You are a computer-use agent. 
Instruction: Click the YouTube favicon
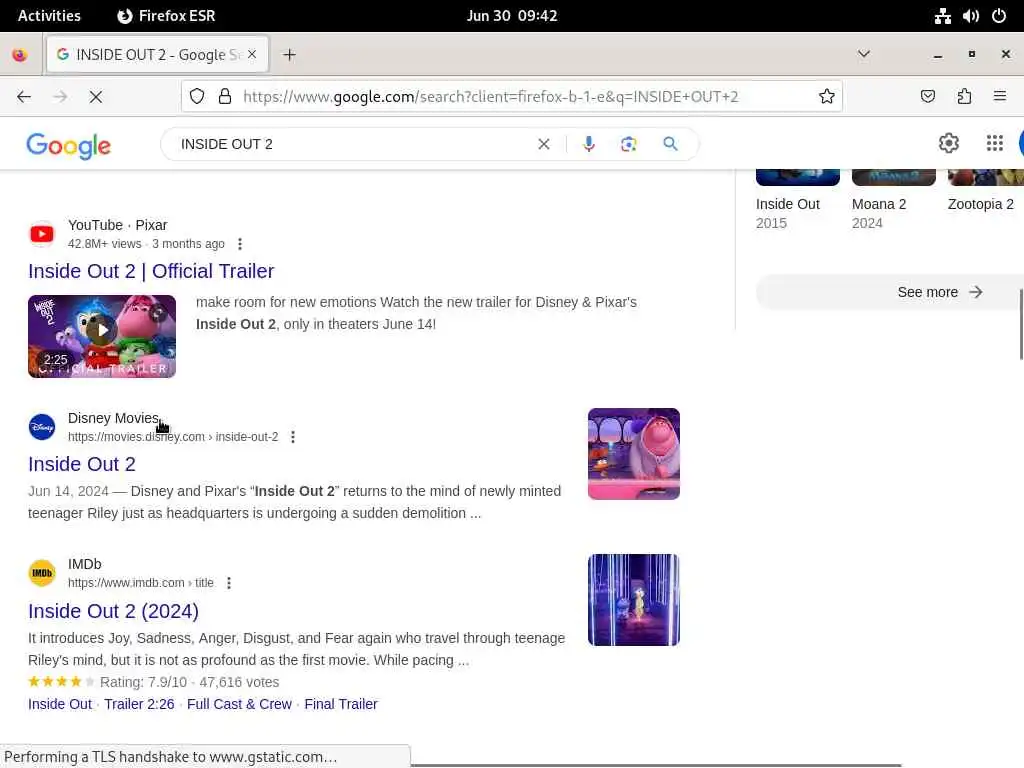coord(42,234)
